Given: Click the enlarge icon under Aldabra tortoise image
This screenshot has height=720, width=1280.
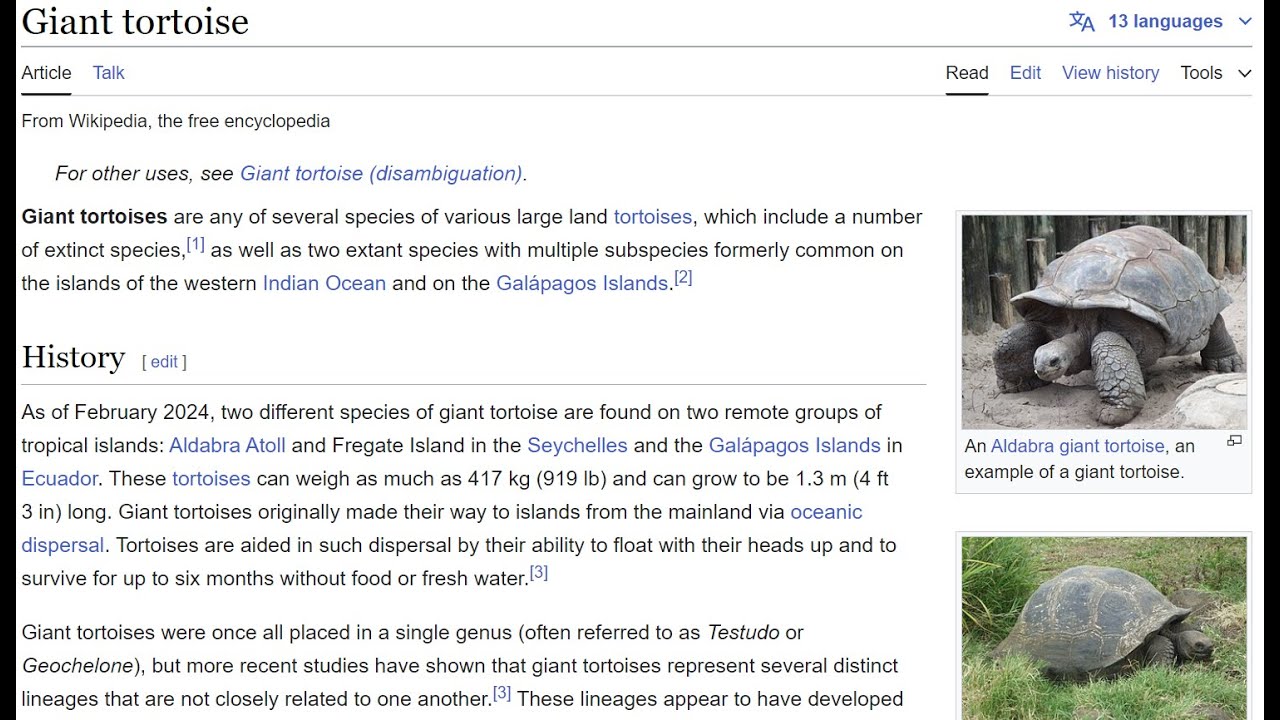Looking at the screenshot, I should point(1234,441).
